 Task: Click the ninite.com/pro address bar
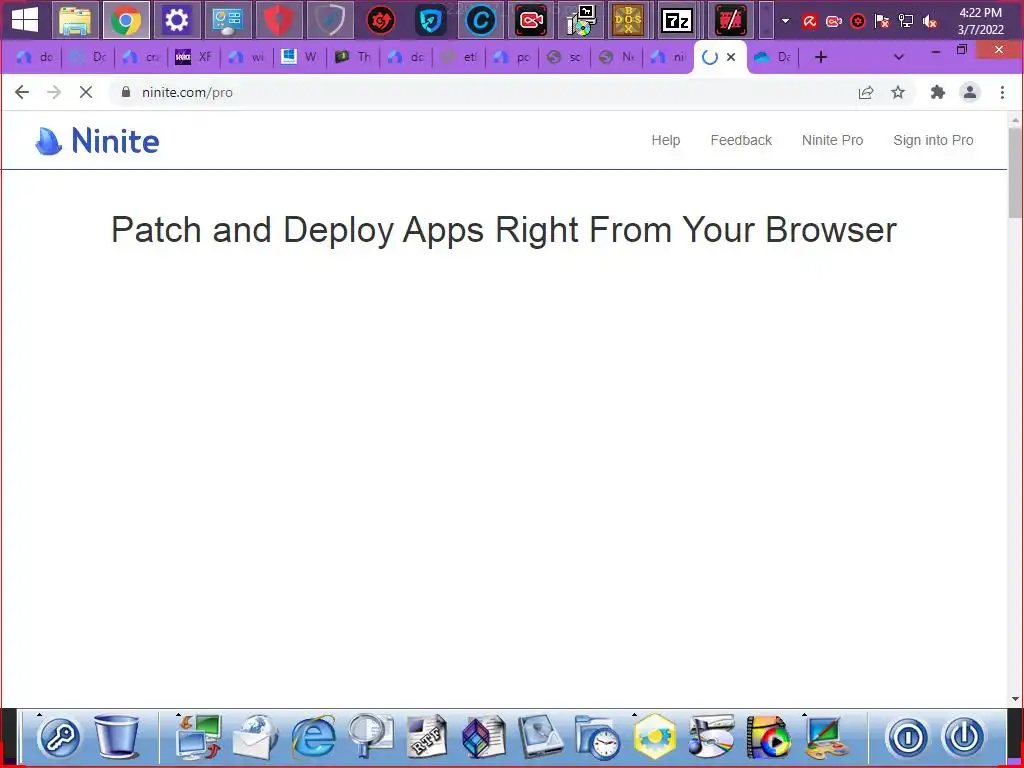point(483,92)
